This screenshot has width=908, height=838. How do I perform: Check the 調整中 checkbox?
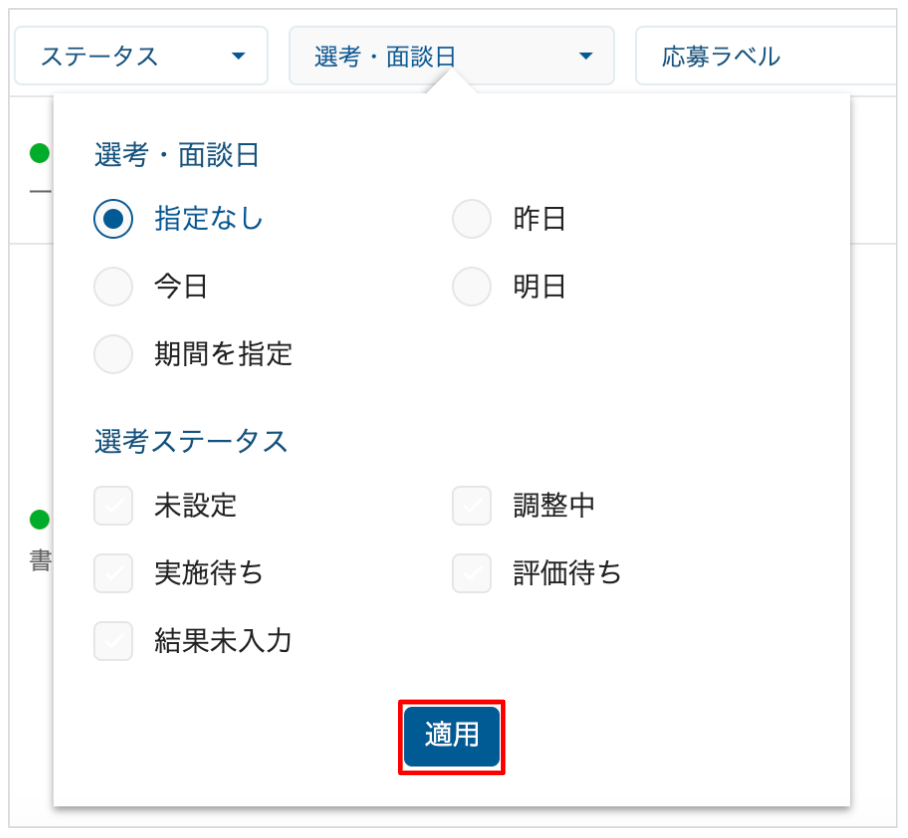click(472, 506)
